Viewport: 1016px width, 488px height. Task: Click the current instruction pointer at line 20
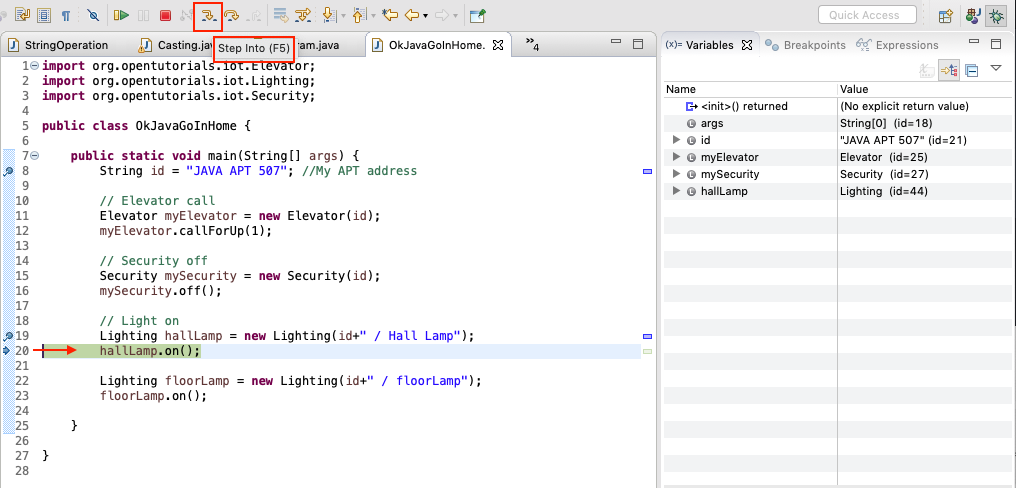(x=7, y=351)
